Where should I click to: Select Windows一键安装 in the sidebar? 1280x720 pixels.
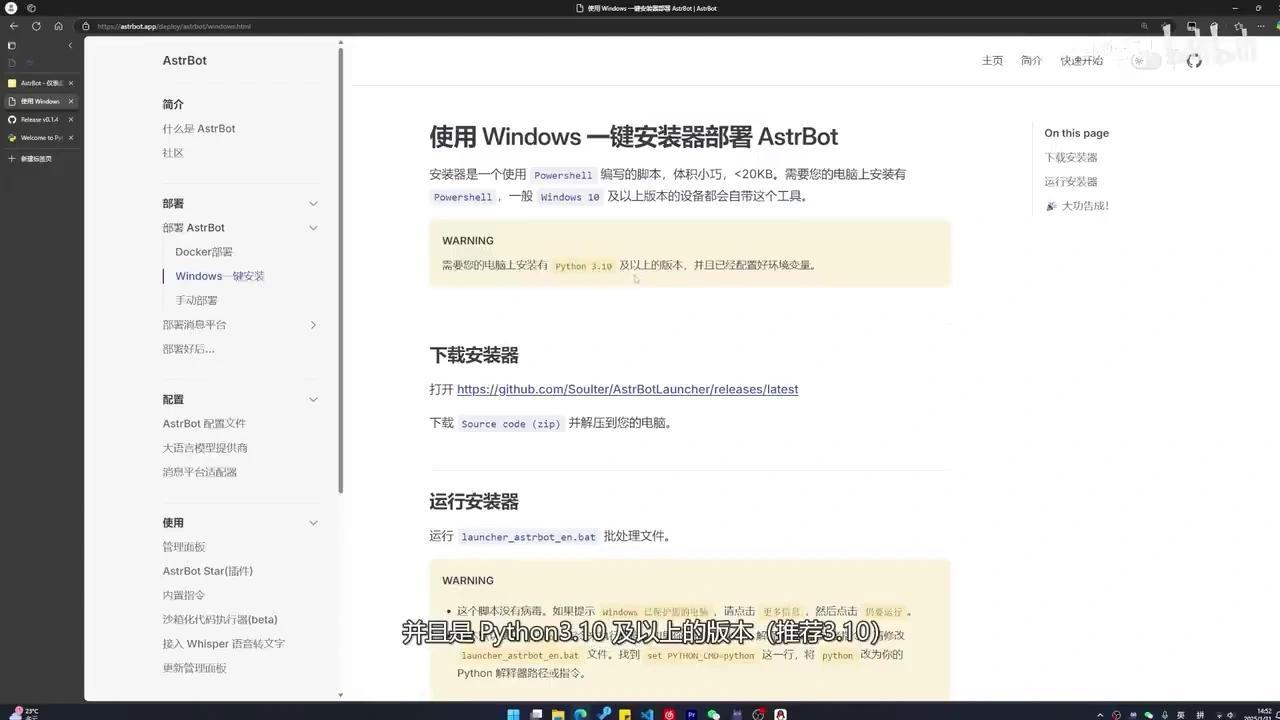(x=220, y=276)
